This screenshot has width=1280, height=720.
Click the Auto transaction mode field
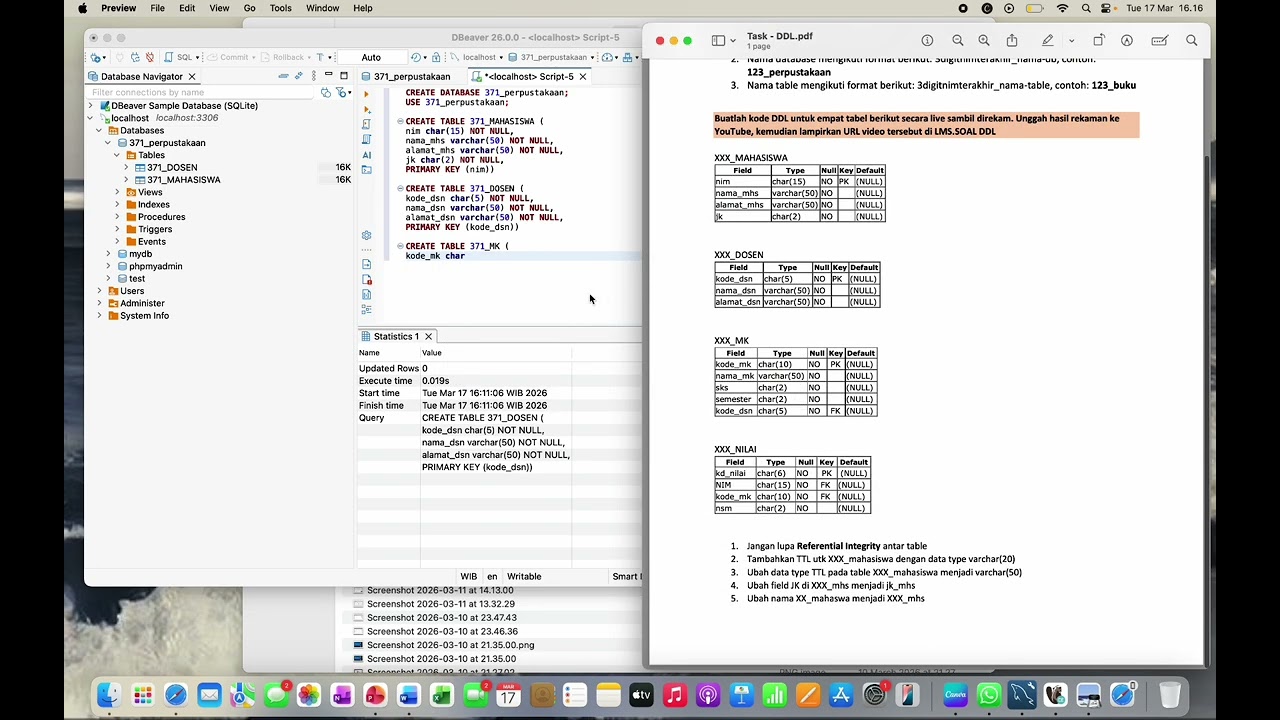click(x=371, y=57)
